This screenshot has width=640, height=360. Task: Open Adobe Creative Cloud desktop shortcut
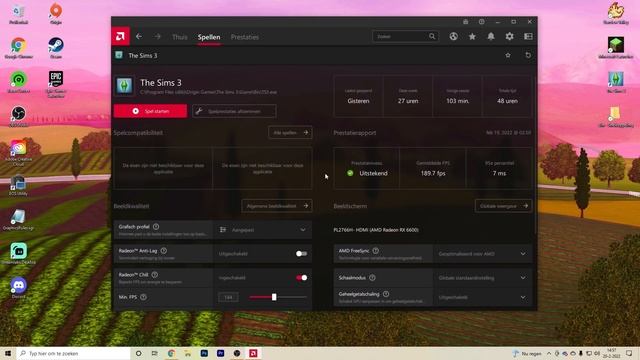(x=18, y=152)
